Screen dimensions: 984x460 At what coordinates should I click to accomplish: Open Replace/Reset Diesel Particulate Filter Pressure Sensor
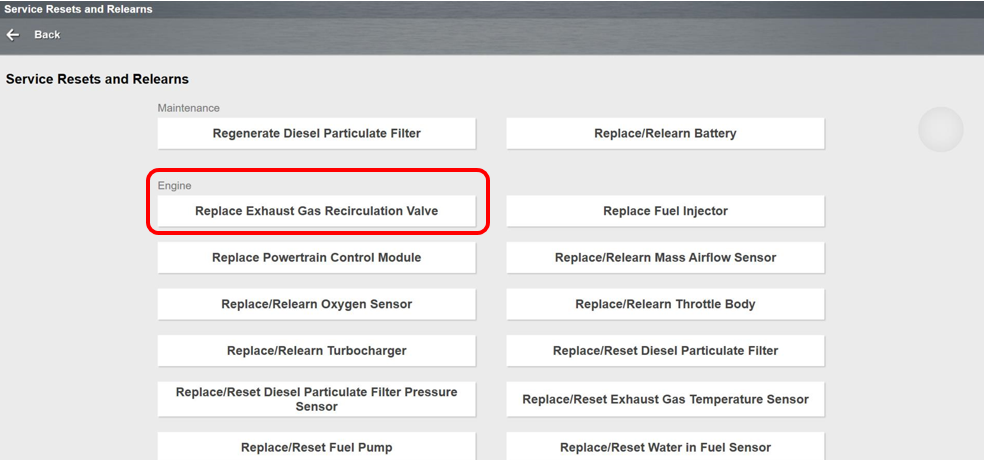(316, 399)
